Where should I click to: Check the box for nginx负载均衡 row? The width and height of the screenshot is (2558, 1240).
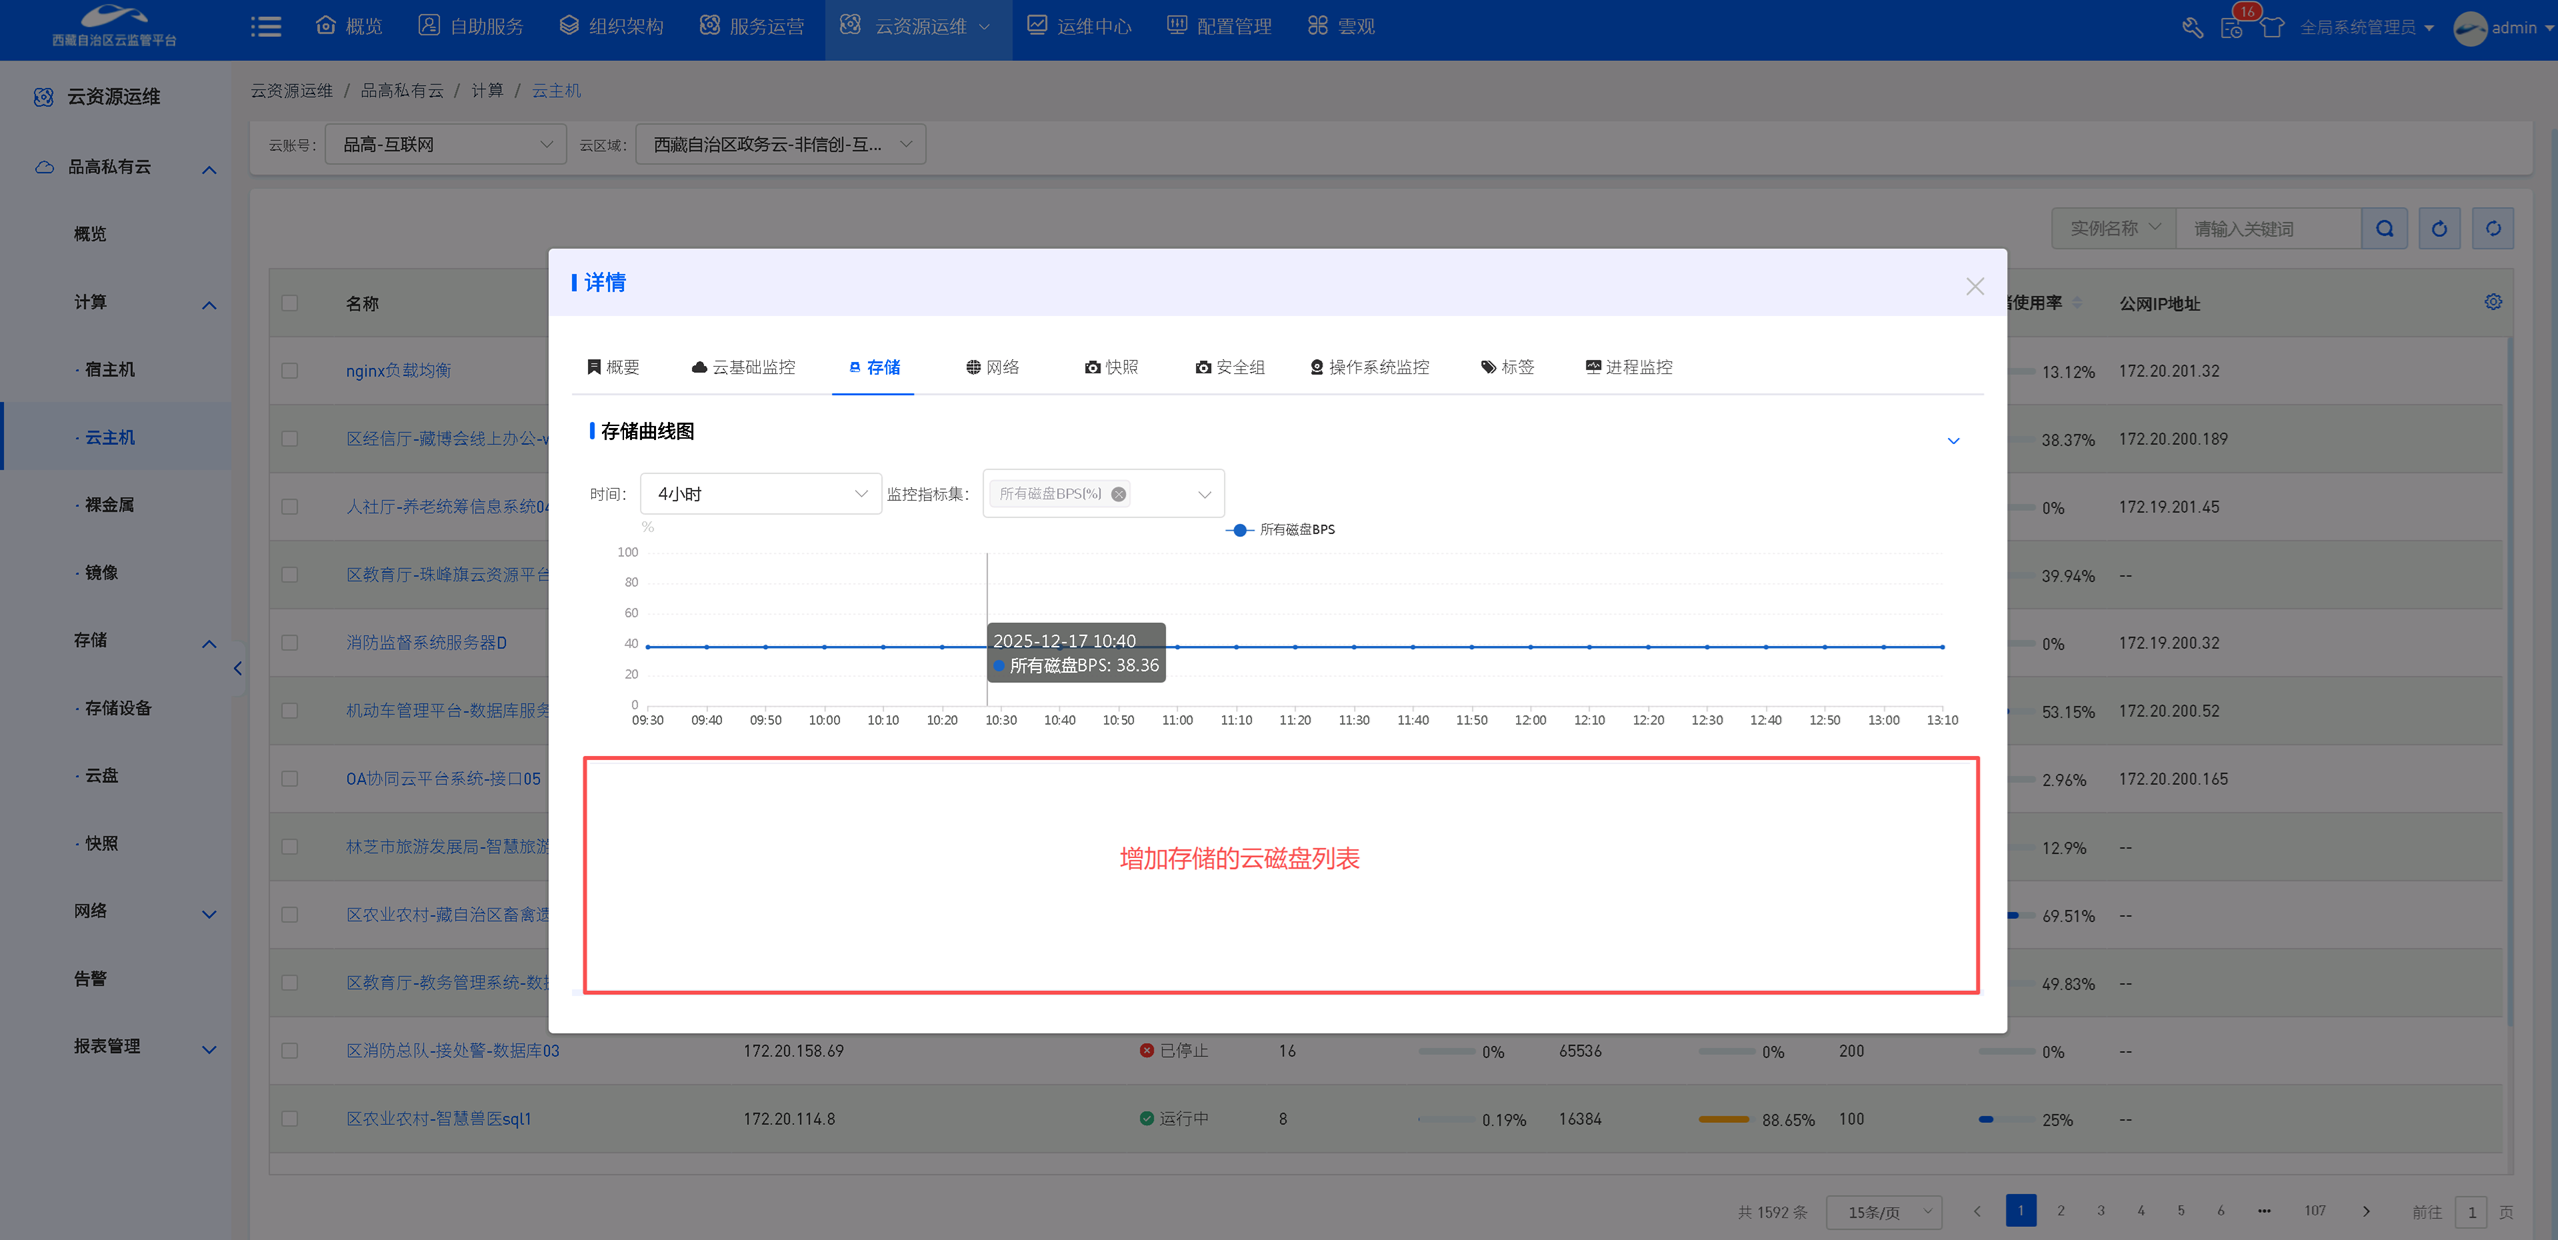tap(290, 371)
